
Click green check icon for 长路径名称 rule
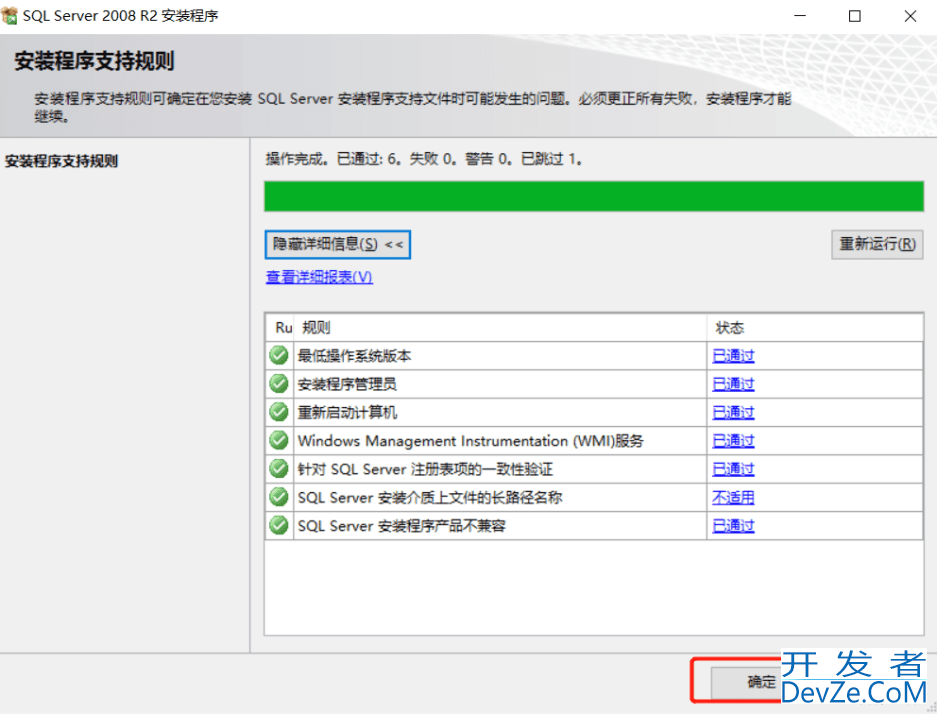coord(278,497)
